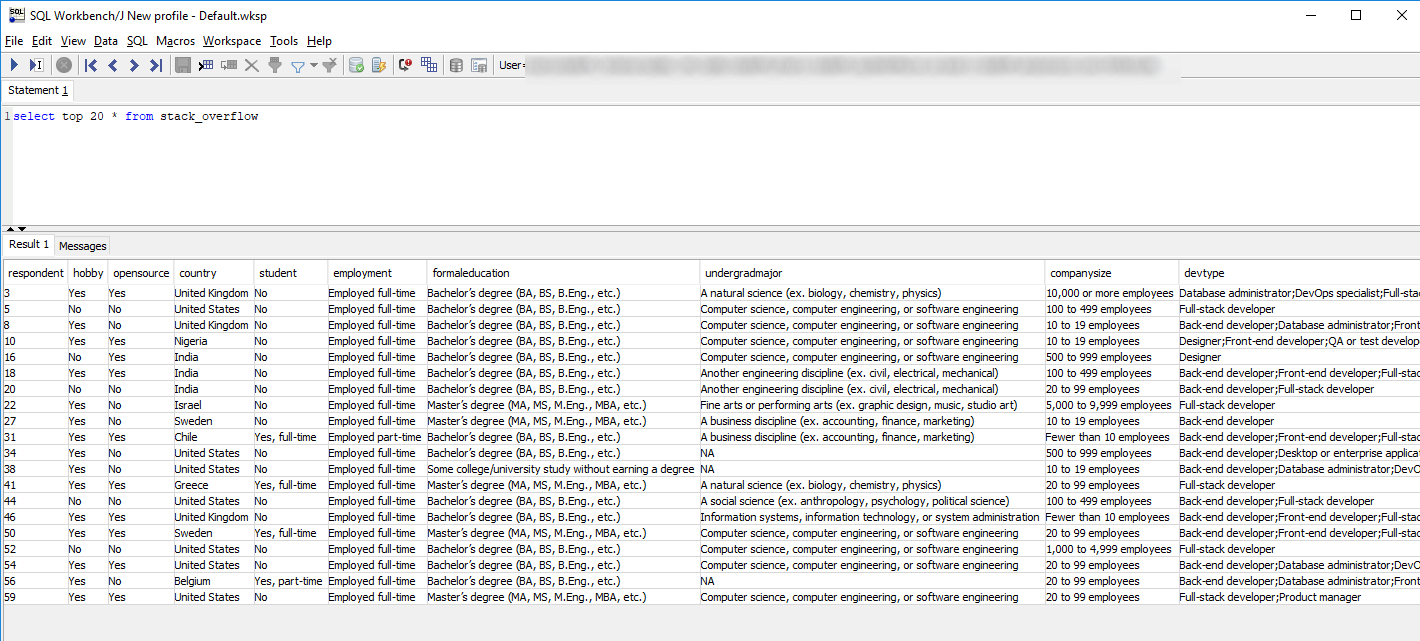Select the country cell 'Belgium'
The image size is (1420, 641).
213,581
